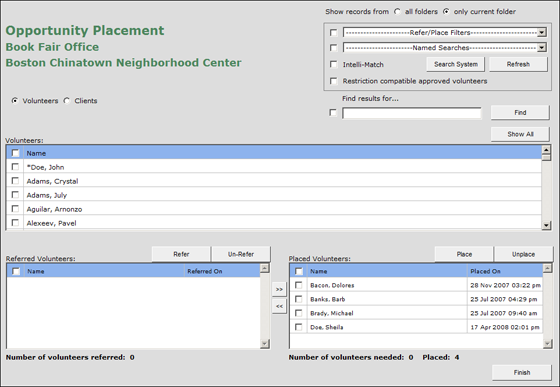Click the Search System button

pos(456,64)
